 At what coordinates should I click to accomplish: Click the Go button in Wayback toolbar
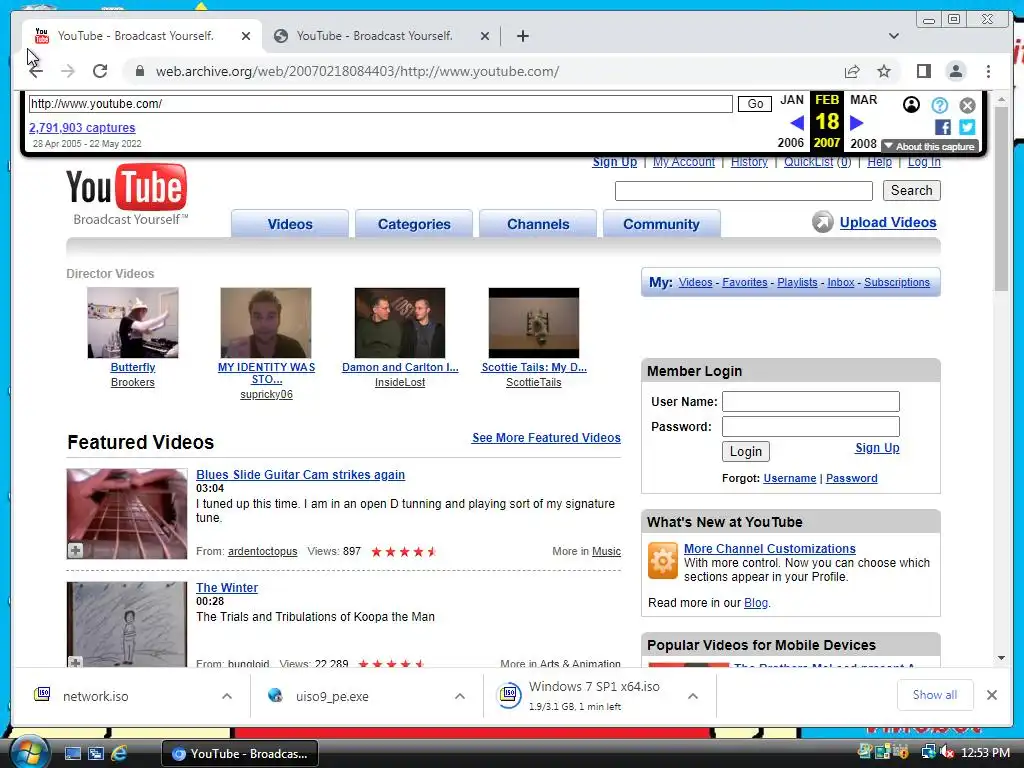coord(755,104)
